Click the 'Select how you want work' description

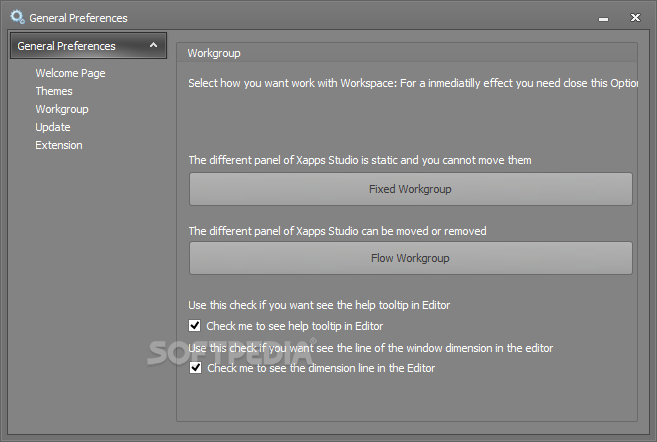click(410, 83)
